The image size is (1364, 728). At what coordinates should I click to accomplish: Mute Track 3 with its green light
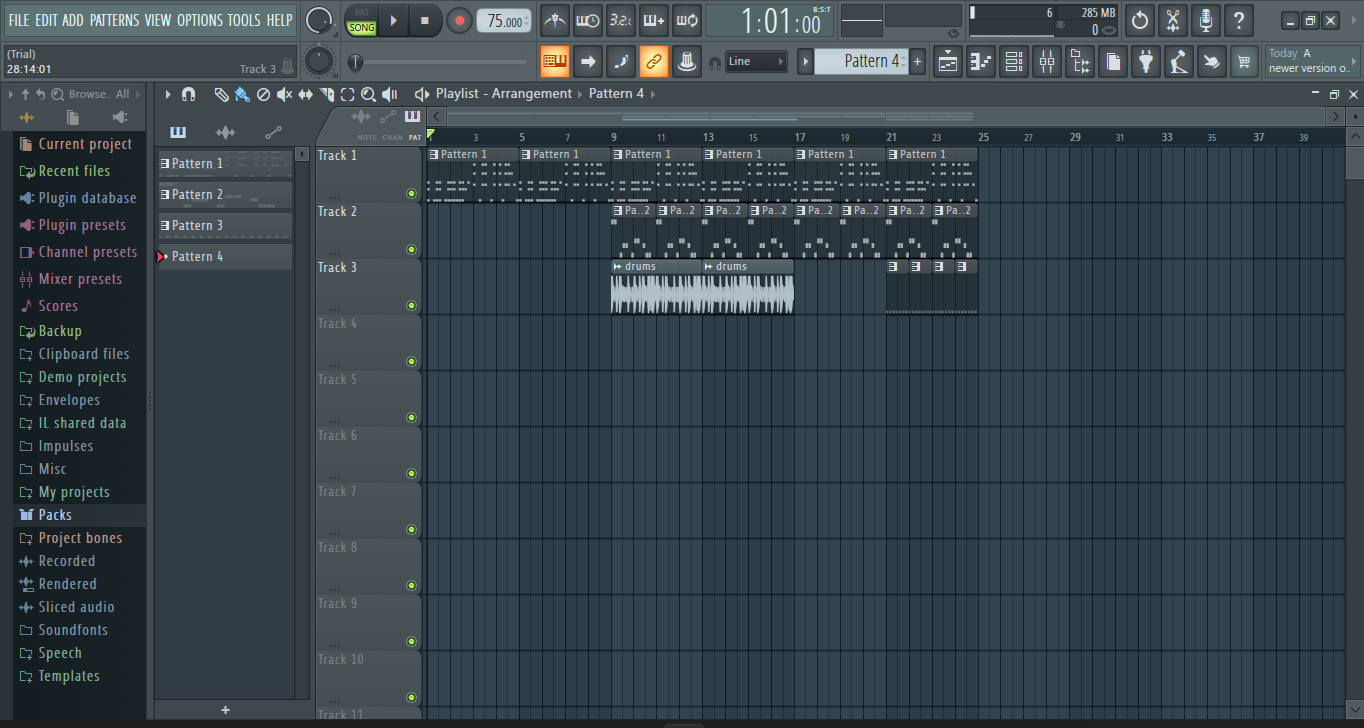(411, 305)
